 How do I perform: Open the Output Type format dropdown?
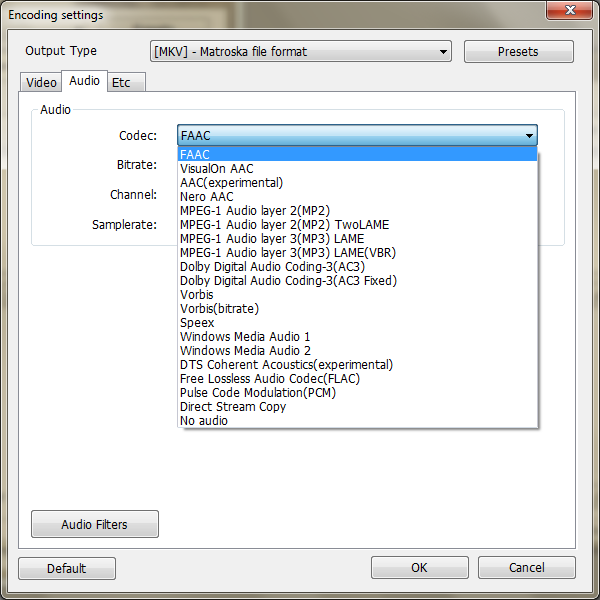(x=301, y=51)
